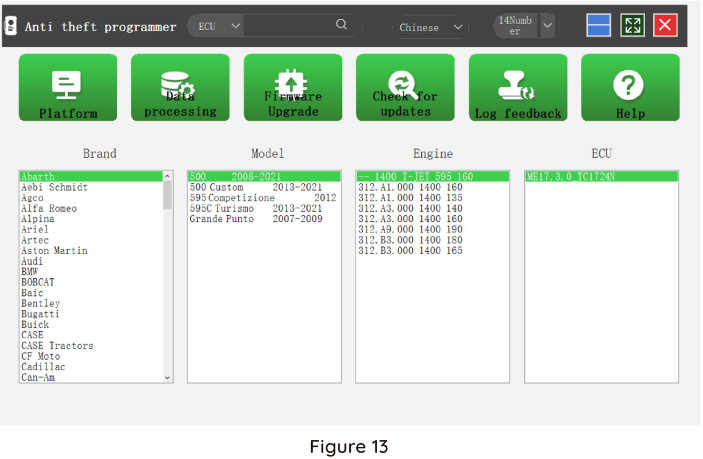Image resolution: width=703 pixels, height=459 pixels.
Task: Select brand Alfa Romeo
Action: (91, 208)
